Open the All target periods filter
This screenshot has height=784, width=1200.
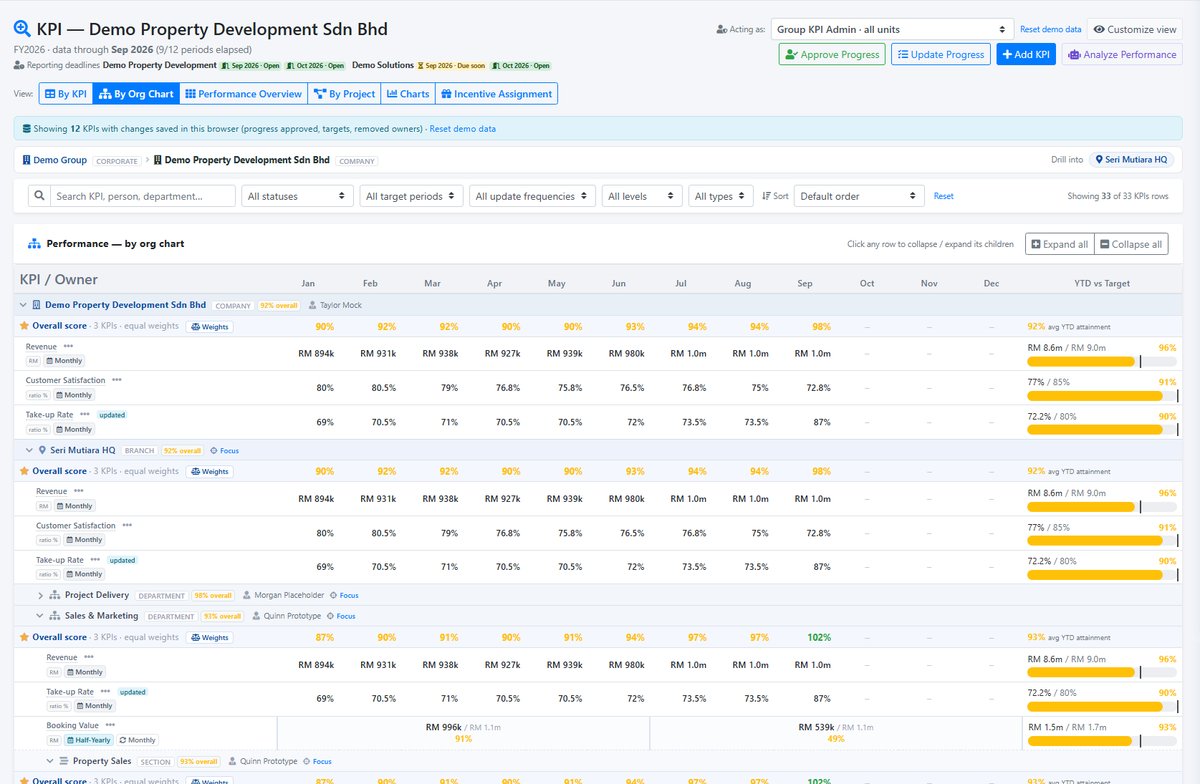coord(411,196)
